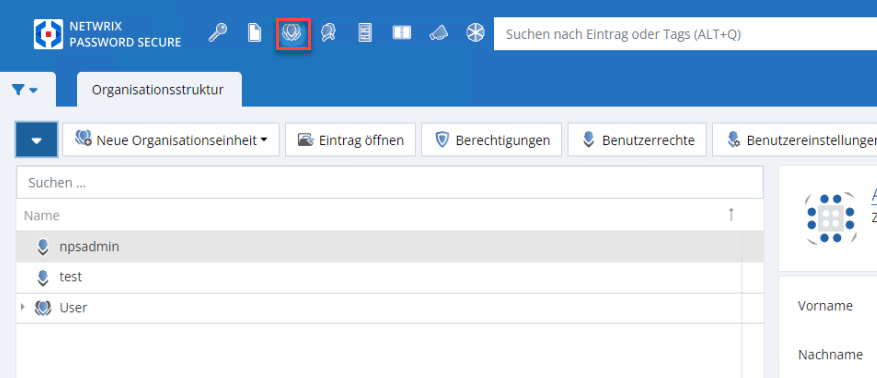Click the list Suchen ... field
Viewport: 877px width, 378px height.
pyautogui.click(x=390, y=182)
